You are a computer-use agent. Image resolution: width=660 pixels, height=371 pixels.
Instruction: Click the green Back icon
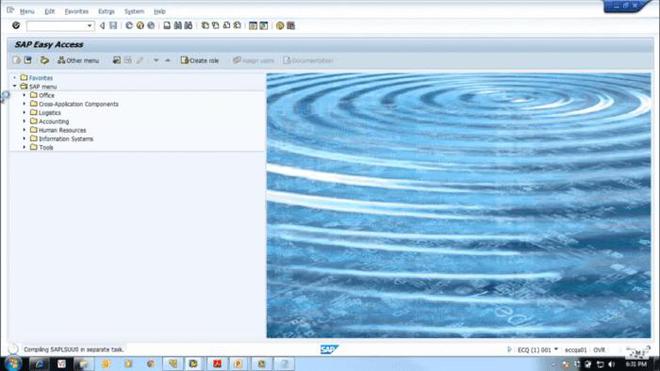[129, 26]
